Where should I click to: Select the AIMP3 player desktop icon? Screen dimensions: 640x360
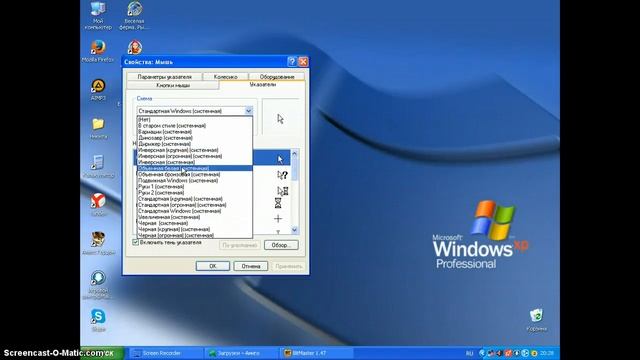point(98,89)
